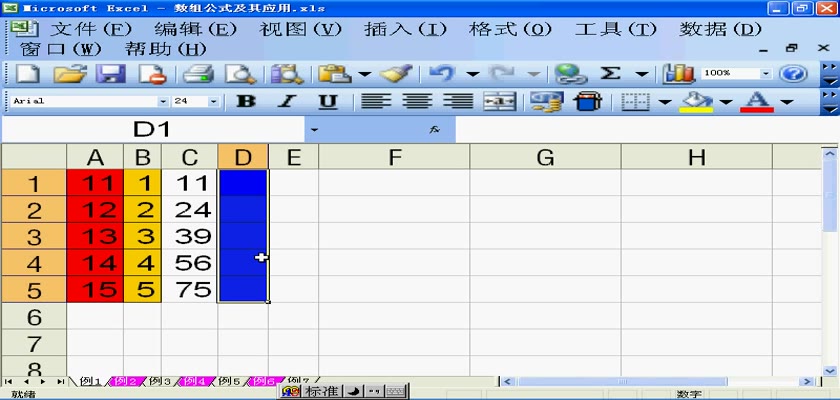Open a file with the Open folder icon
The width and height of the screenshot is (840, 400).
[x=69, y=74]
